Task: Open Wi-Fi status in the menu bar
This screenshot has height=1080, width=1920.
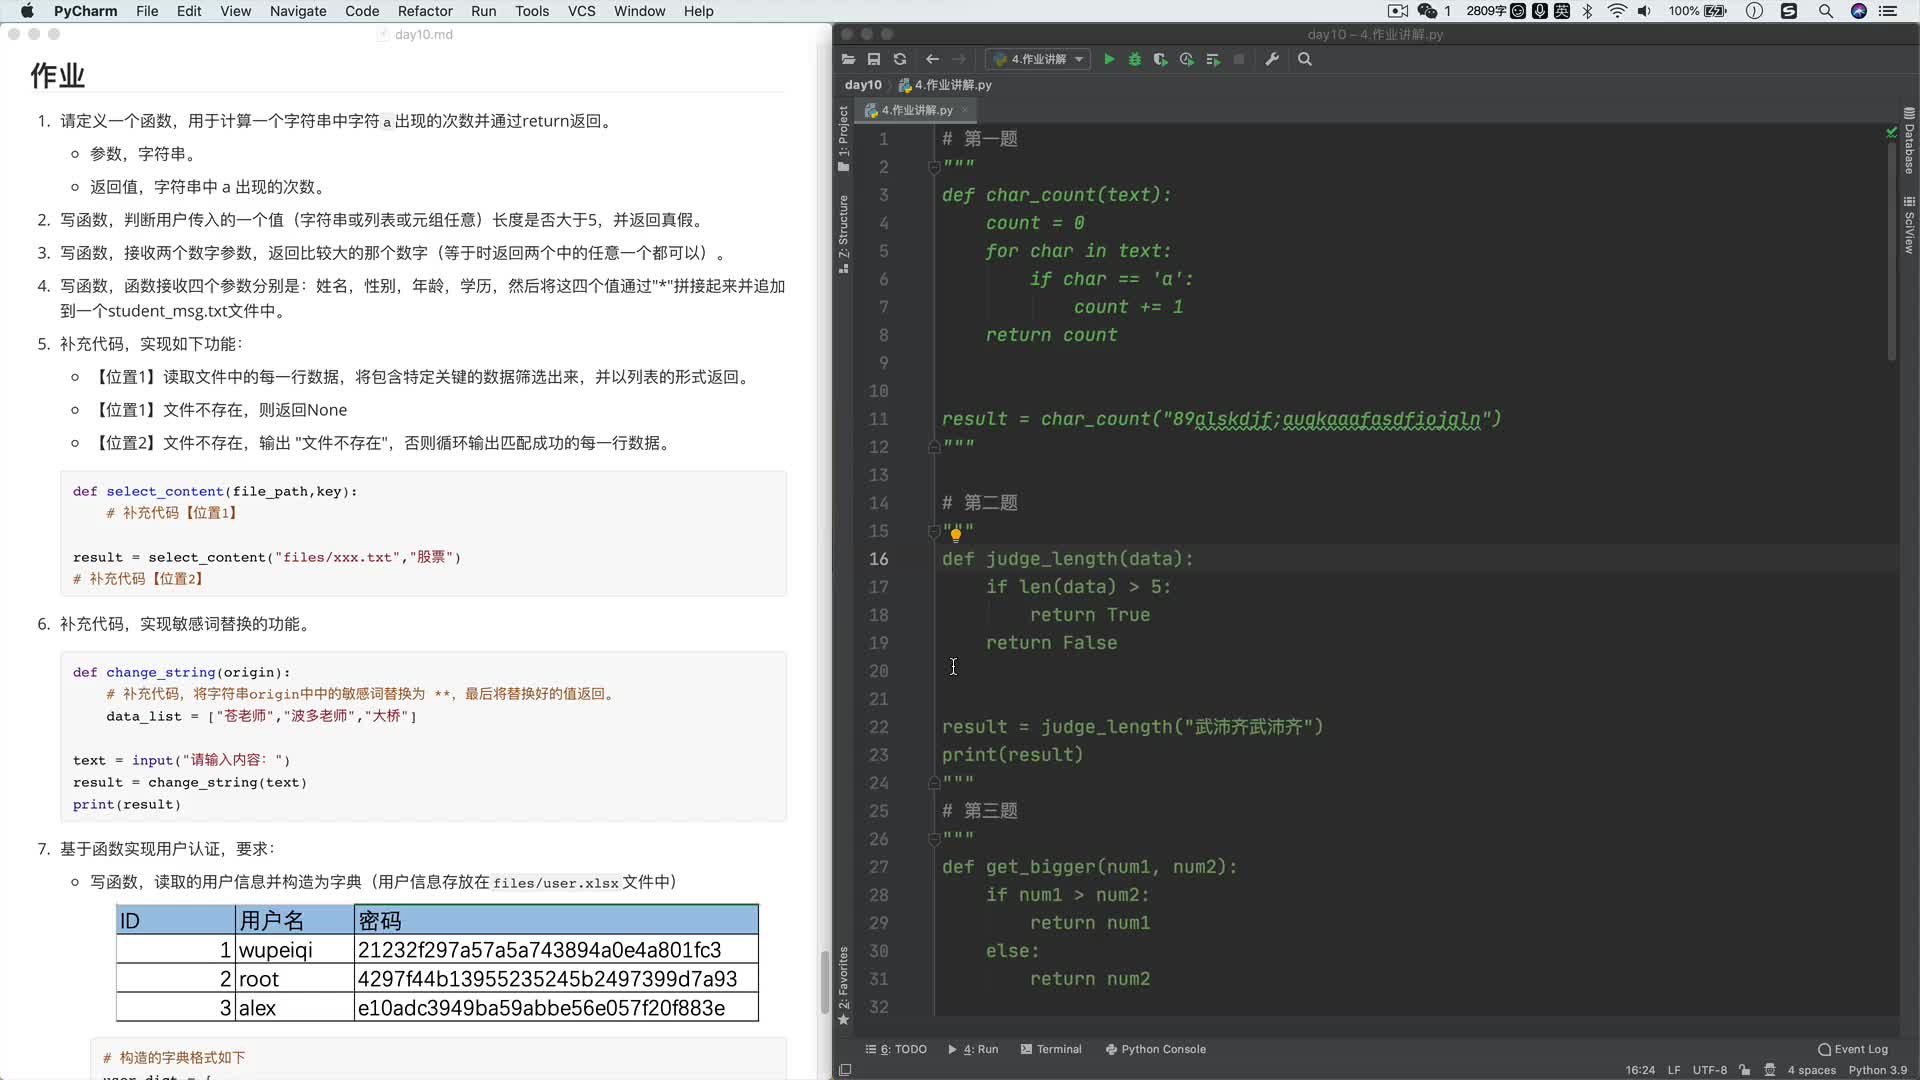Action: point(1616,11)
